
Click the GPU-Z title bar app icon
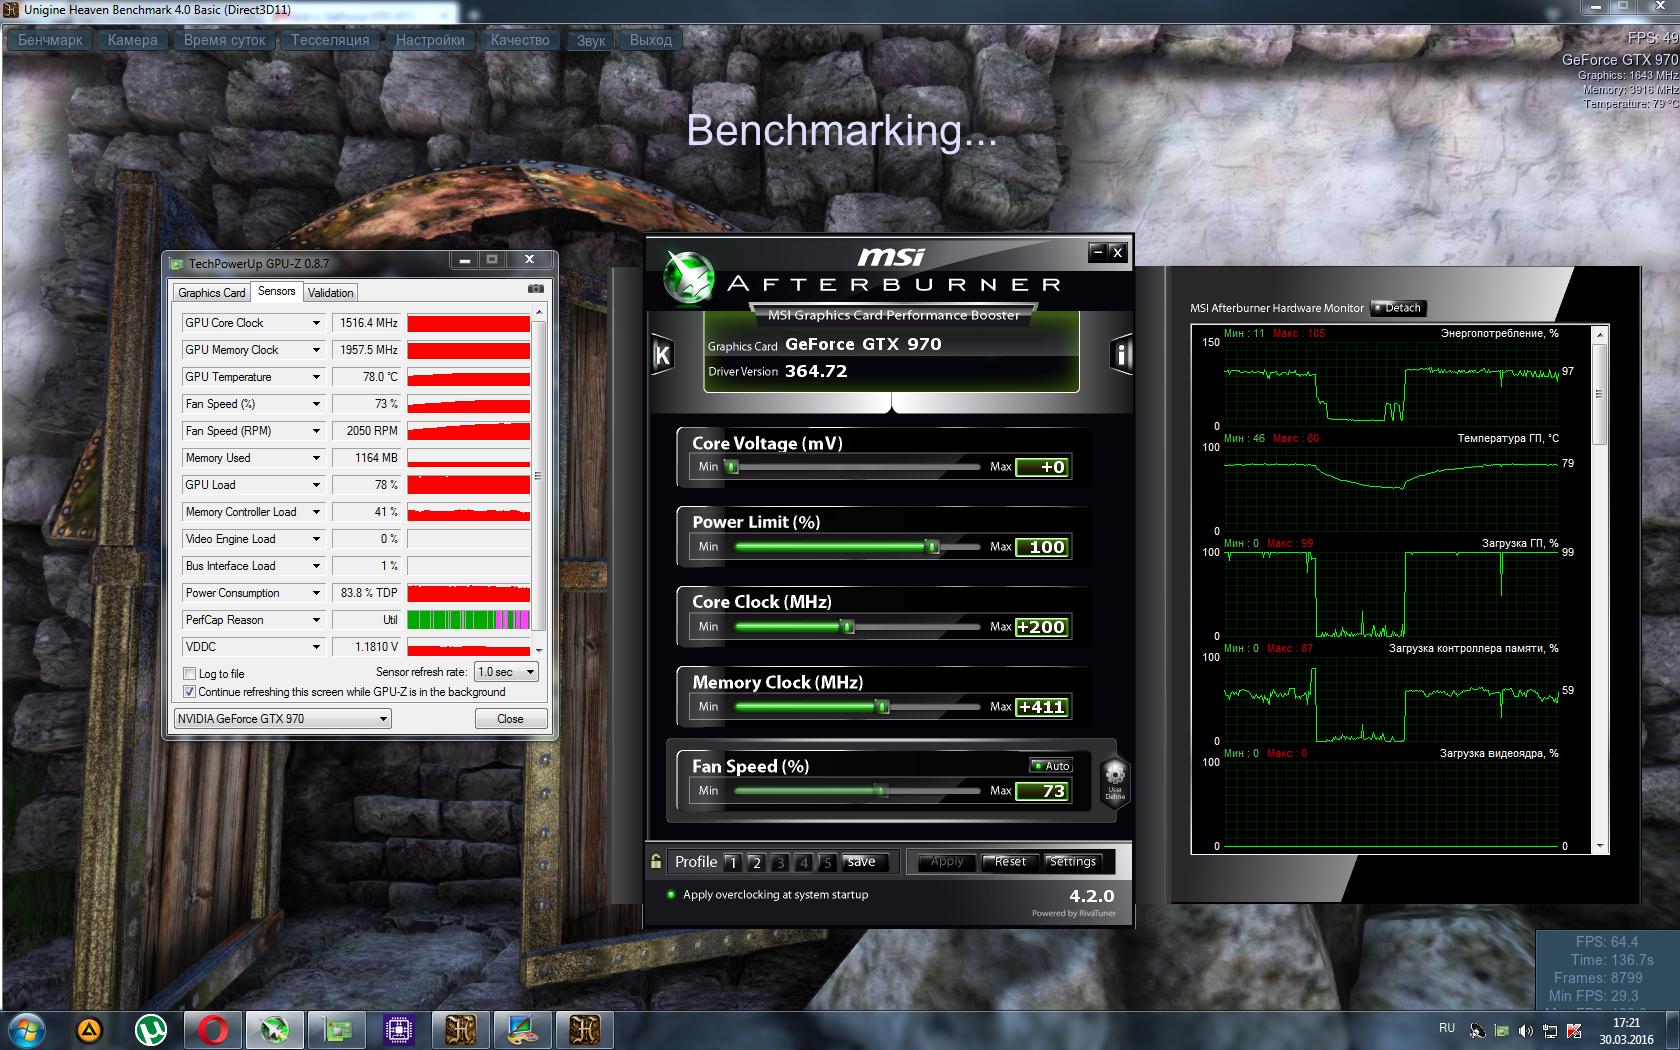[177, 264]
